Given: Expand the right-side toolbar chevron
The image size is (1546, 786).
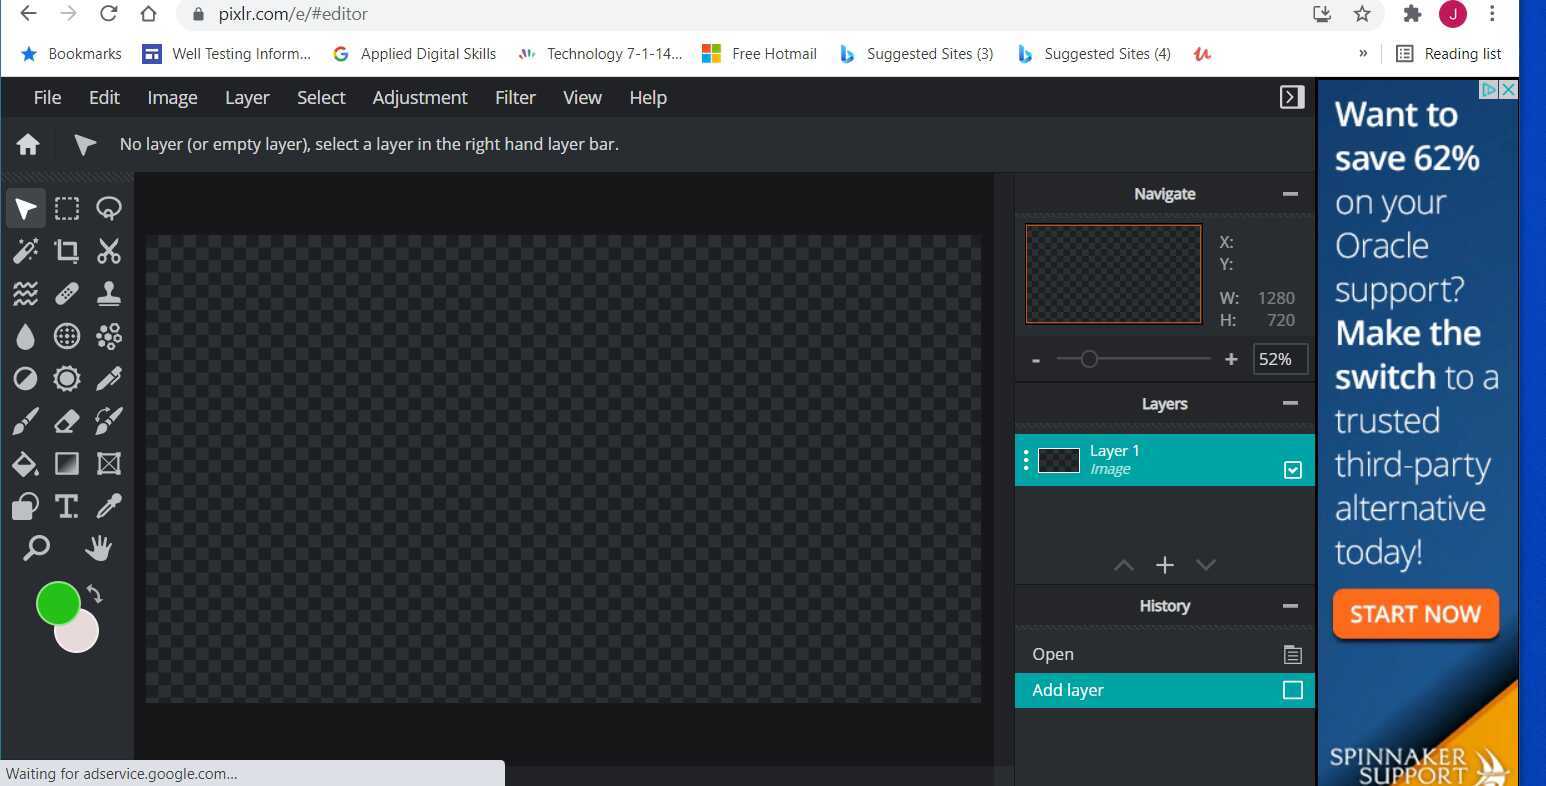Looking at the screenshot, I should [1291, 97].
